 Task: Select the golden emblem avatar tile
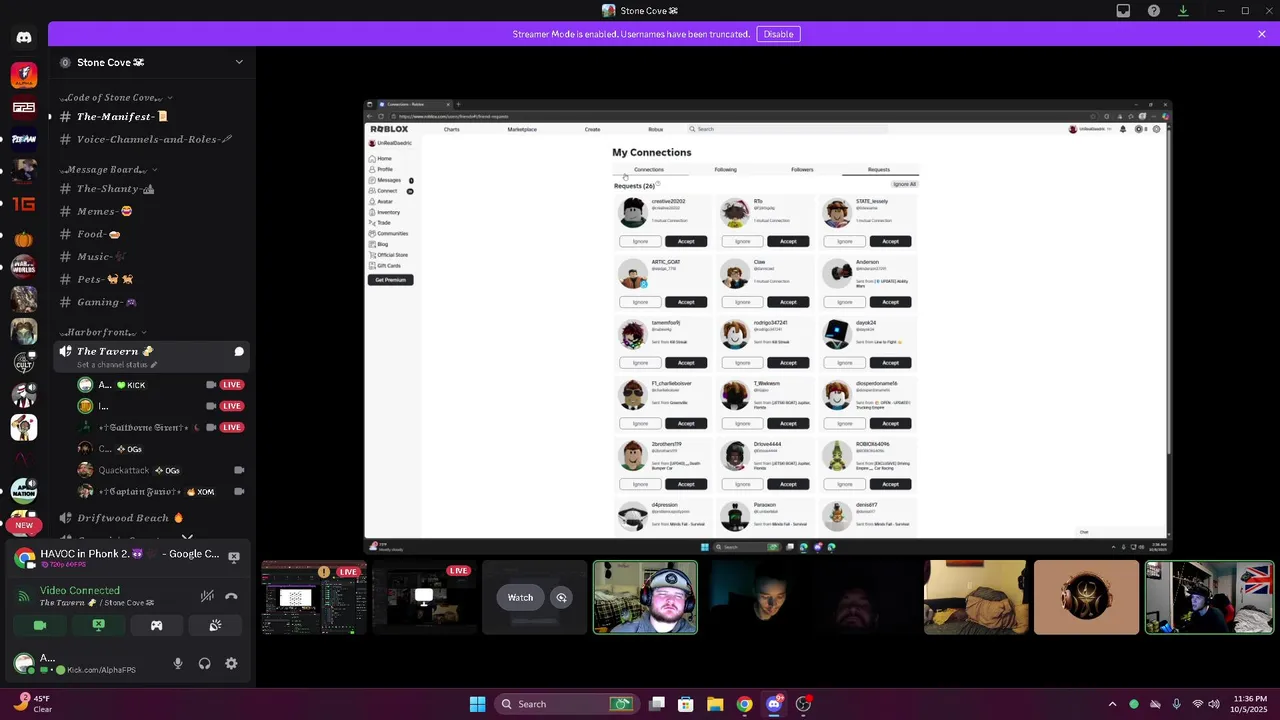pyautogui.click(x=1086, y=598)
